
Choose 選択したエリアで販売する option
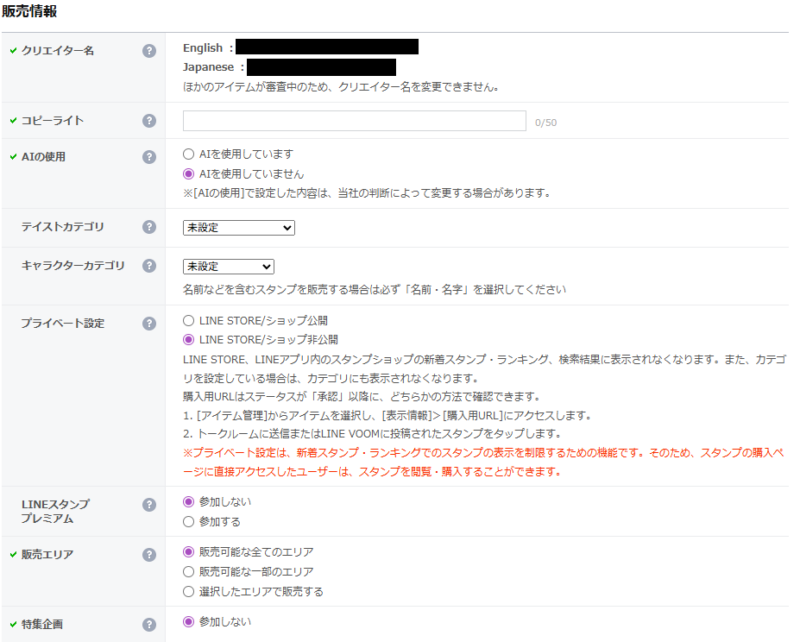tap(189, 591)
